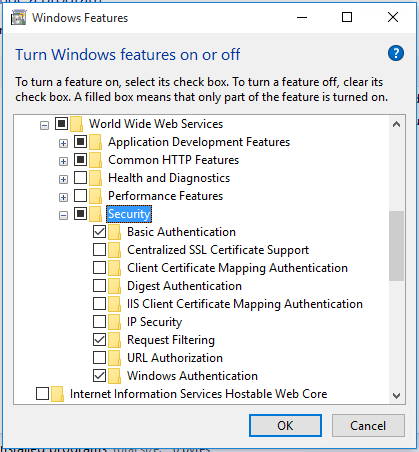Click the Windows Features title bar icon

(x=18, y=17)
